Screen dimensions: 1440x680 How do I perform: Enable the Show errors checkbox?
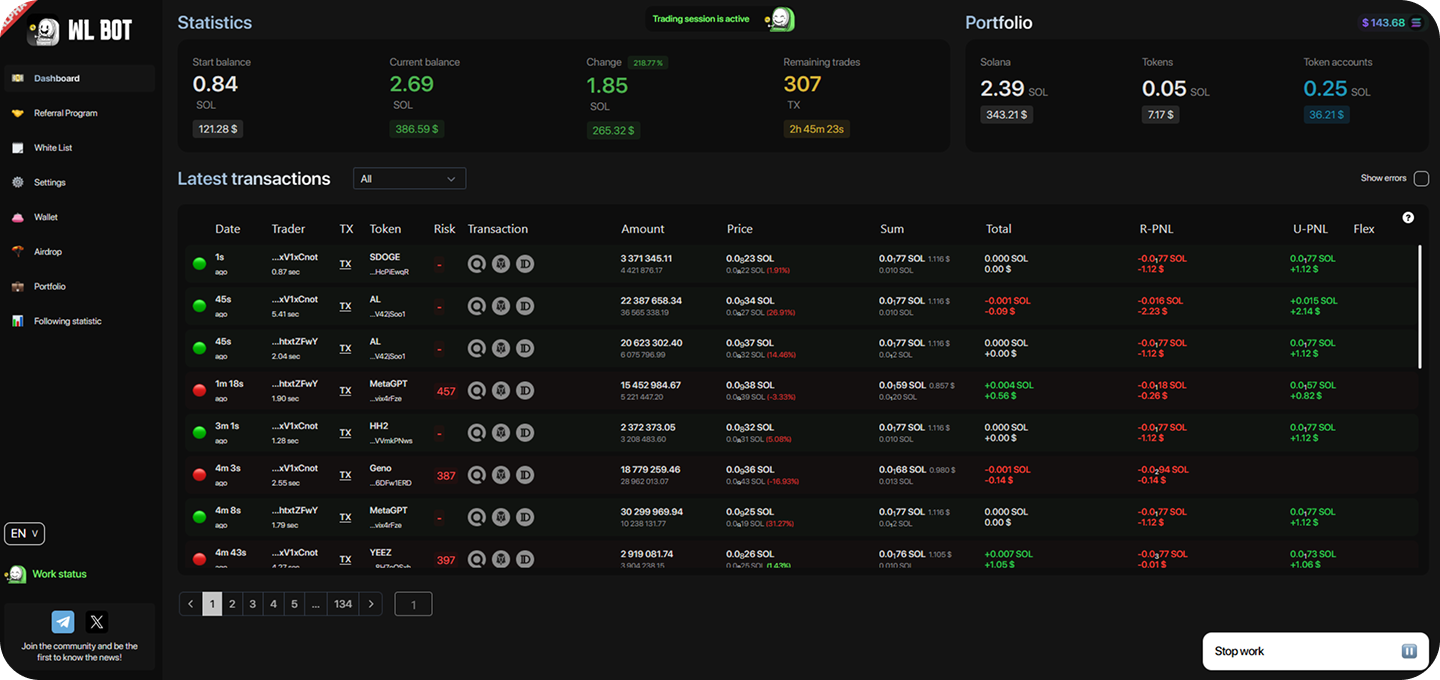(1421, 178)
